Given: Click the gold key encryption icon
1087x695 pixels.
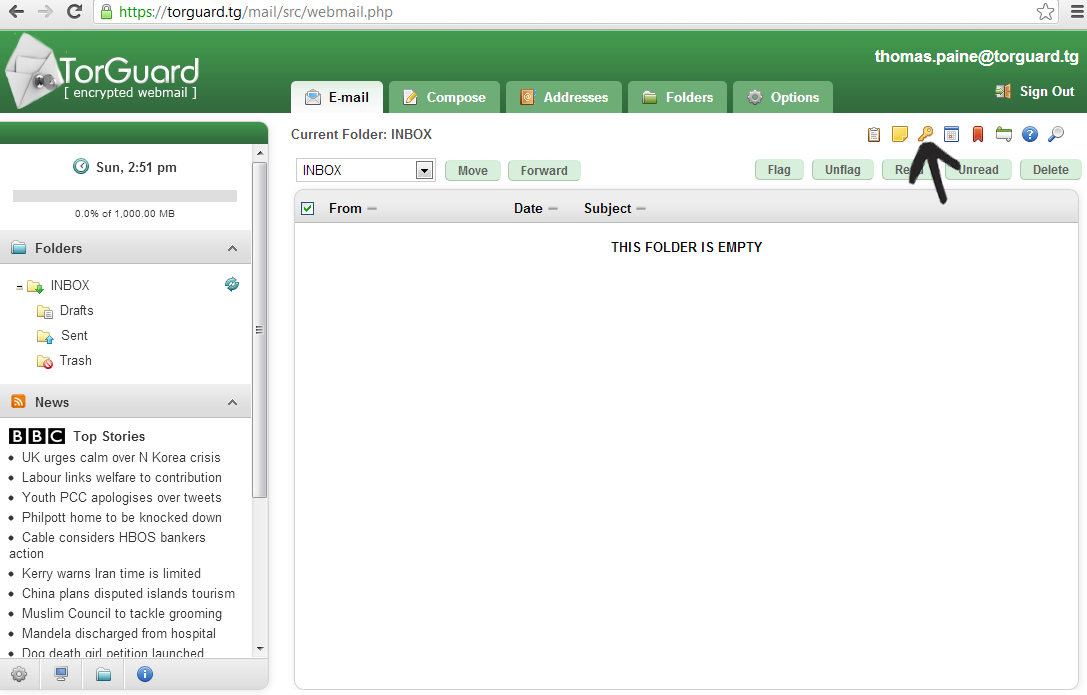Looking at the screenshot, I should pyautogui.click(x=925, y=134).
